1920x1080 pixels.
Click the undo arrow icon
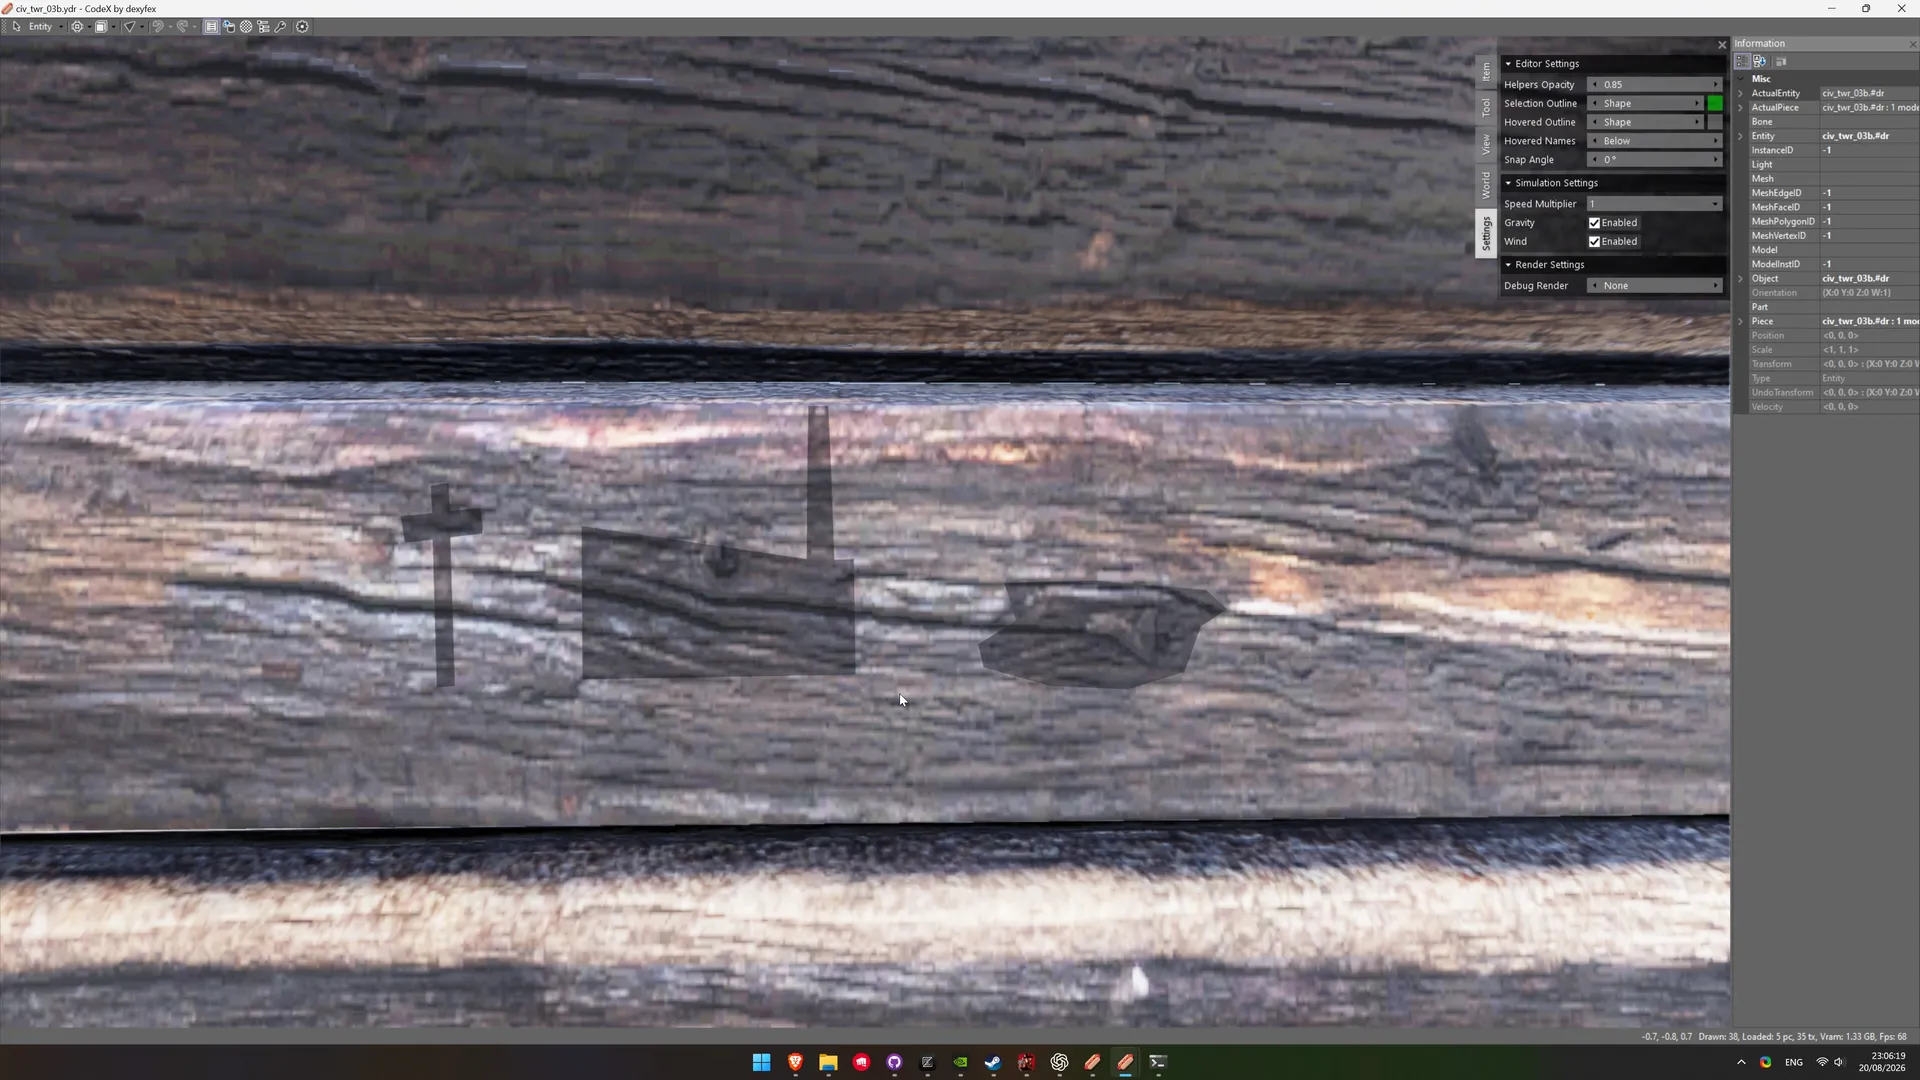coord(157,27)
